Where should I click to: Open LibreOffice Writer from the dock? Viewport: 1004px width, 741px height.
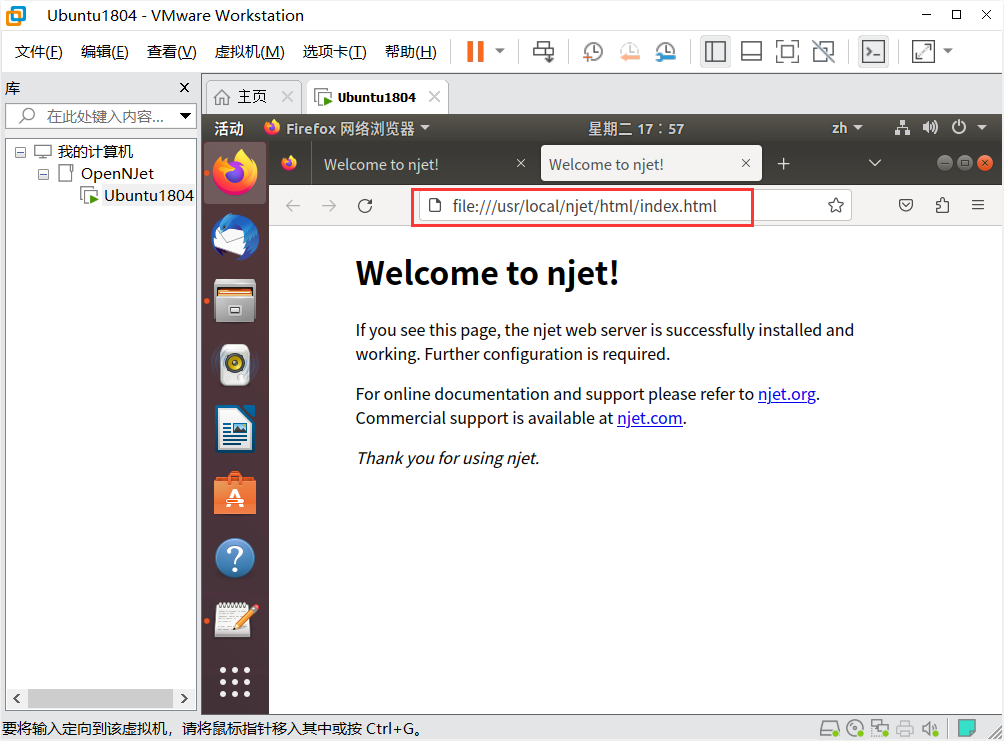(235, 429)
